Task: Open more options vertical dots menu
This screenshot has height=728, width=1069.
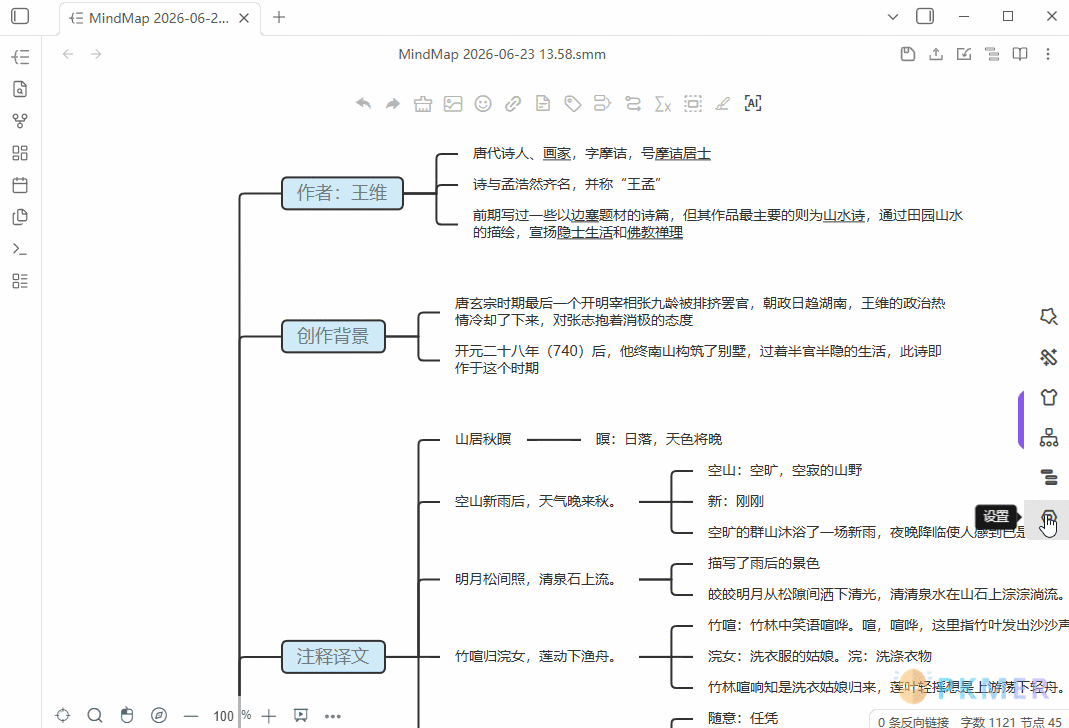Action: [1048, 54]
